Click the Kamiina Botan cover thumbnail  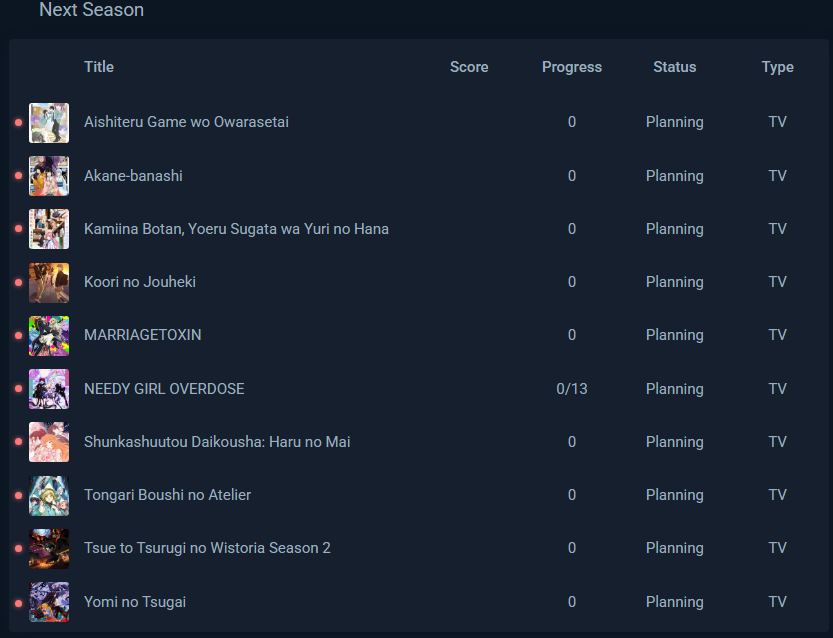[x=49, y=229]
